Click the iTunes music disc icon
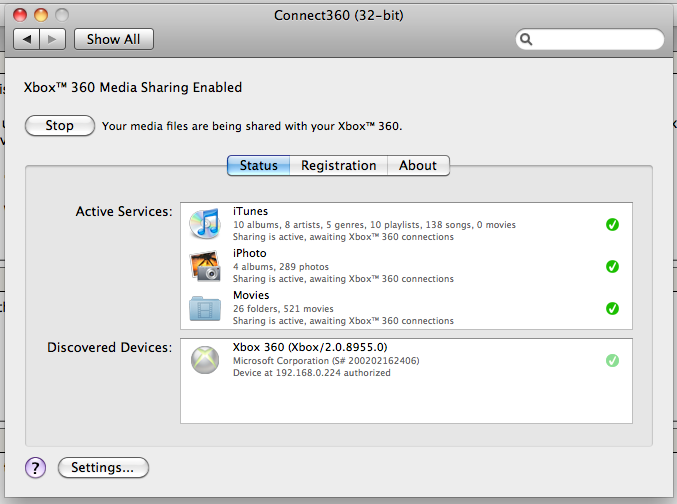677x504 pixels. [x=205, y=224]
